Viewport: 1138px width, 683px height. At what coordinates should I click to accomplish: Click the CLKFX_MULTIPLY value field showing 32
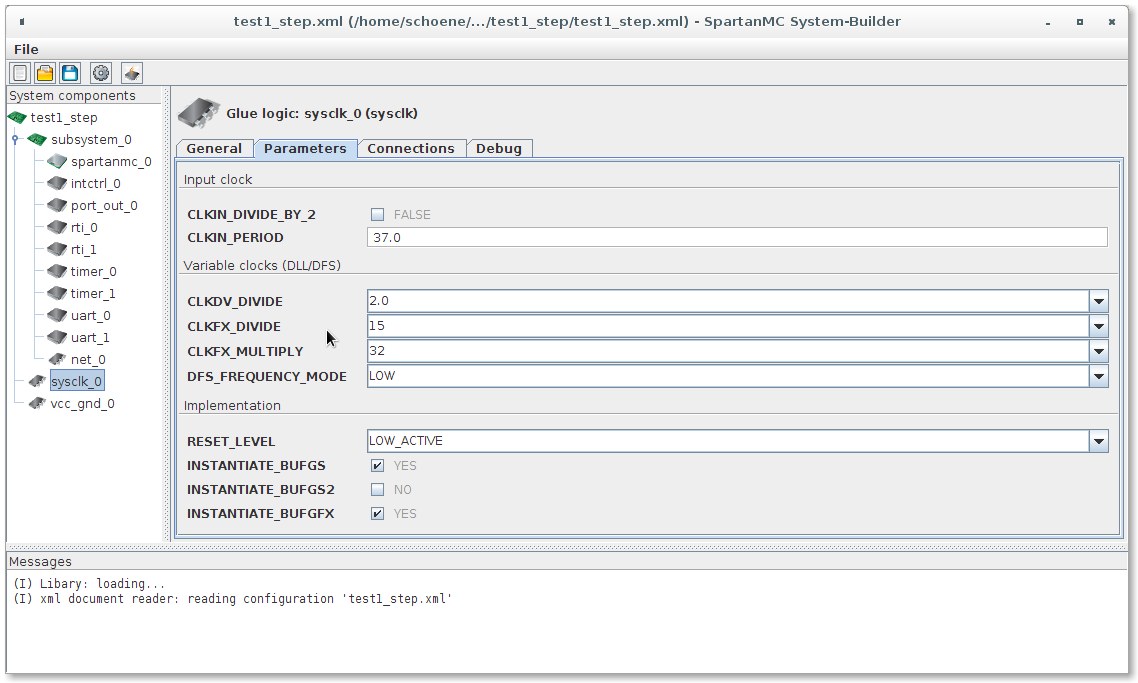click(728, 351)
